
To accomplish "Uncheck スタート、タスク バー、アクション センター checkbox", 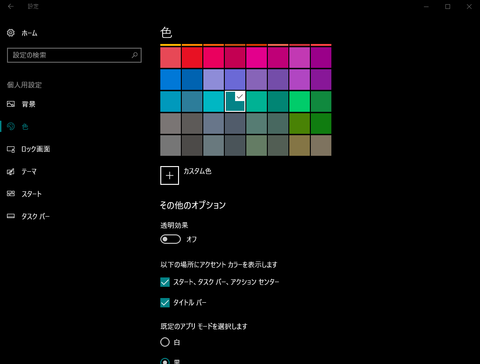I will [x=165, y=282].
